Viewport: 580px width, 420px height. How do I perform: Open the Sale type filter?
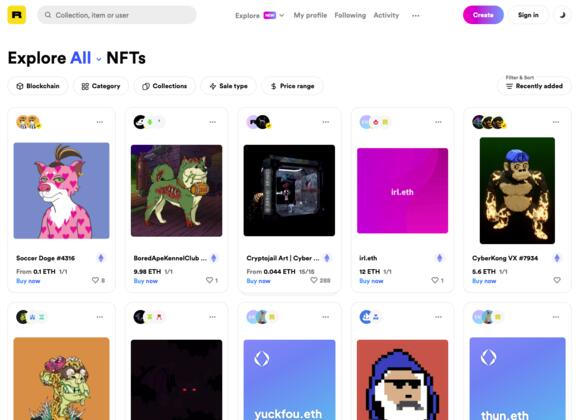228,86
